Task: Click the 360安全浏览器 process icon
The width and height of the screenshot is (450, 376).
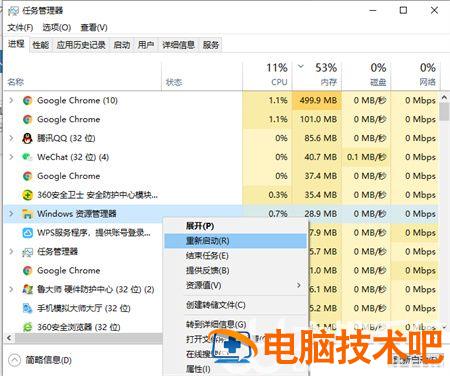Action: pos(27,327)
